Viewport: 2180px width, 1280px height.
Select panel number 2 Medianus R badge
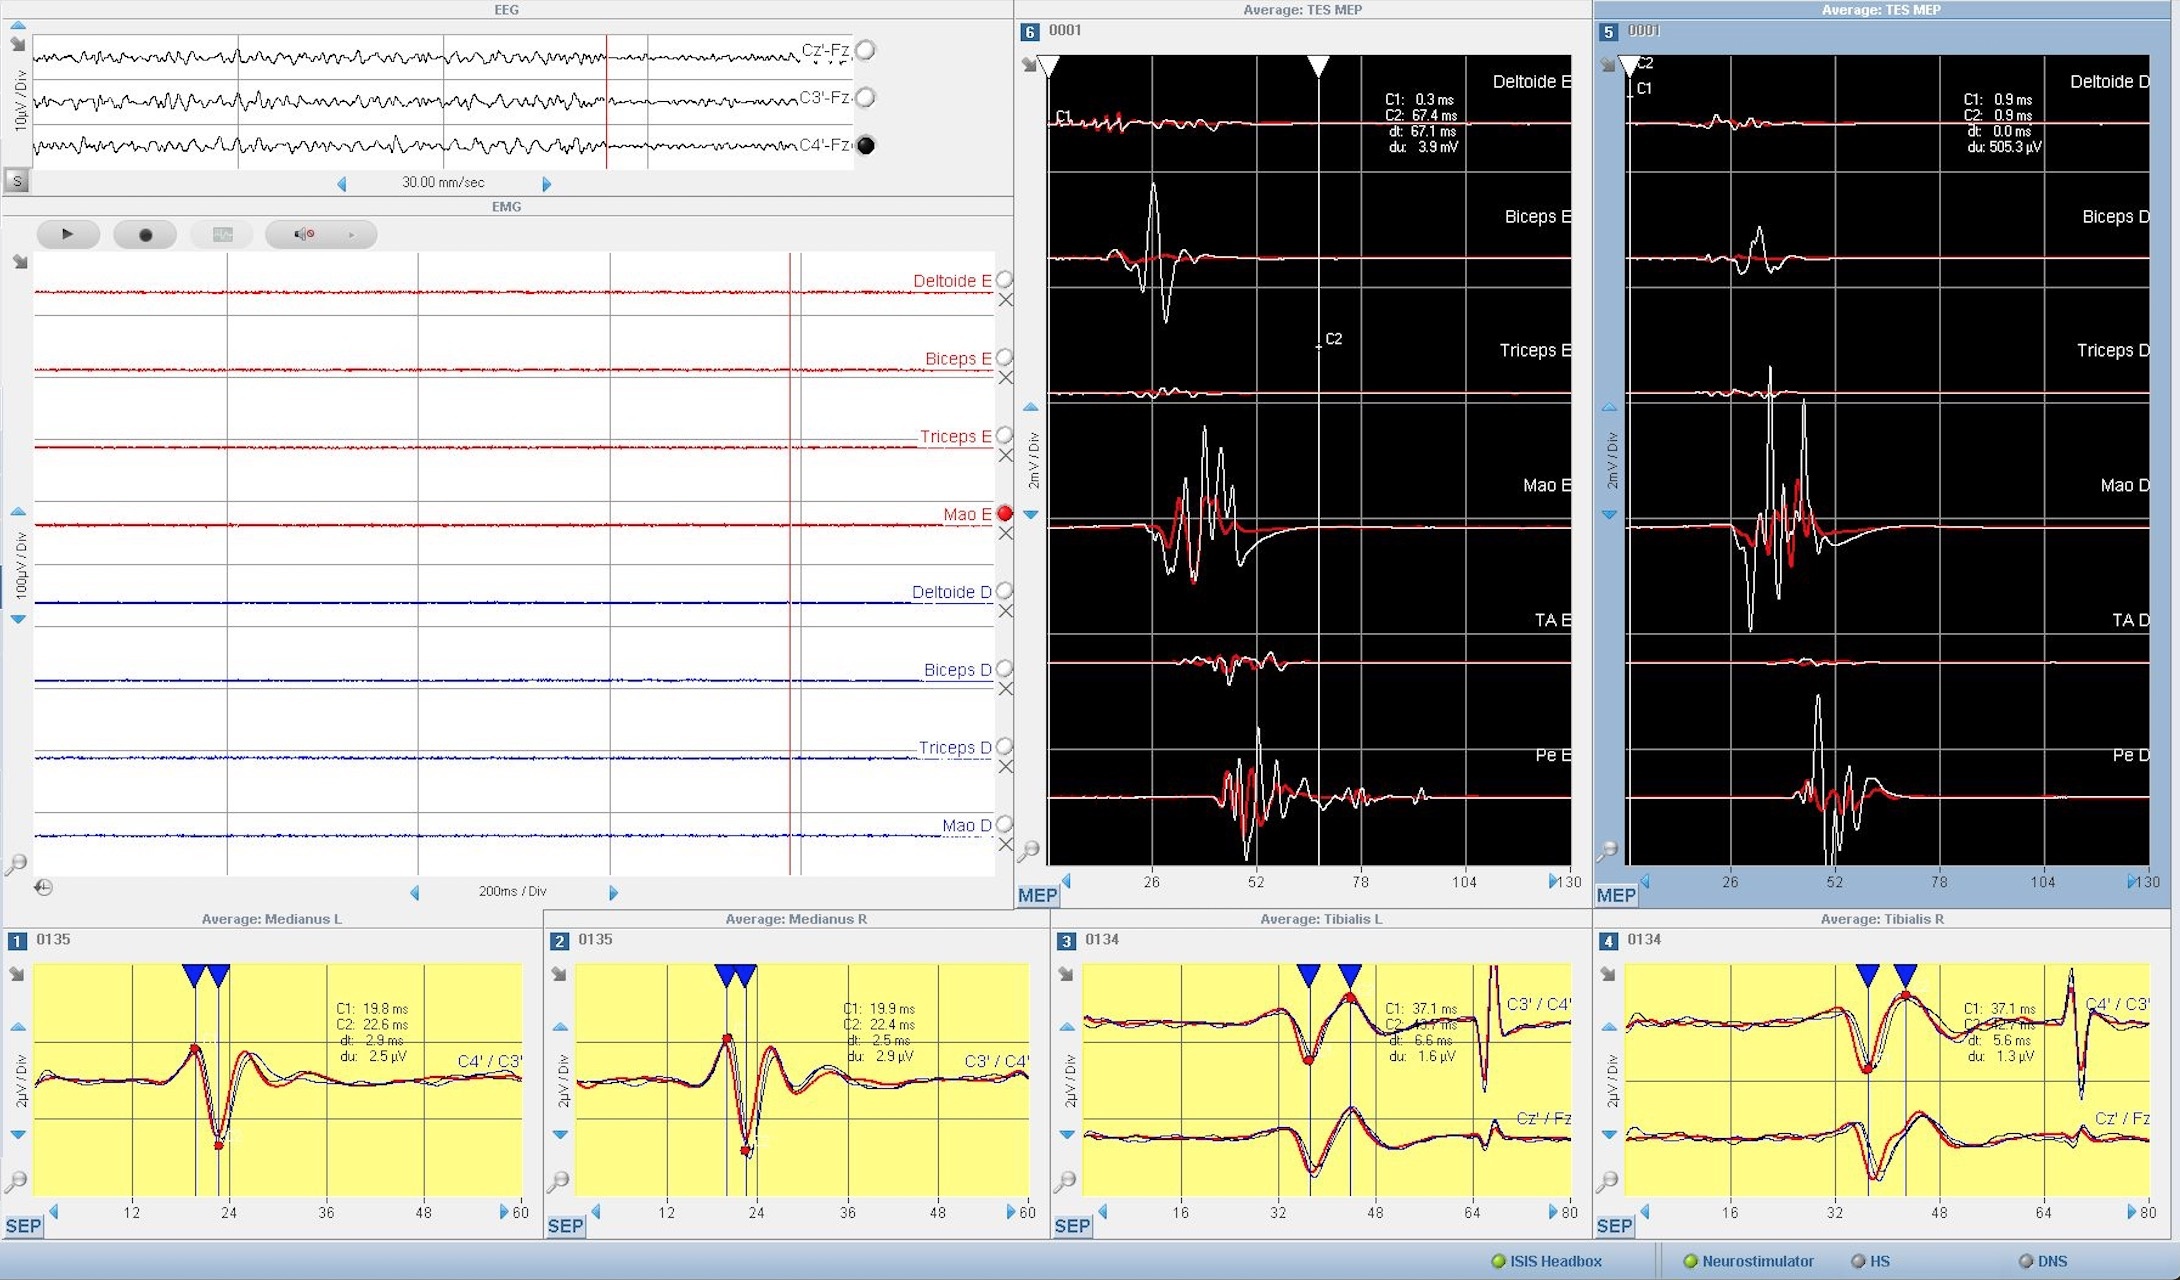pyautogui.click(x=560, y=941)
